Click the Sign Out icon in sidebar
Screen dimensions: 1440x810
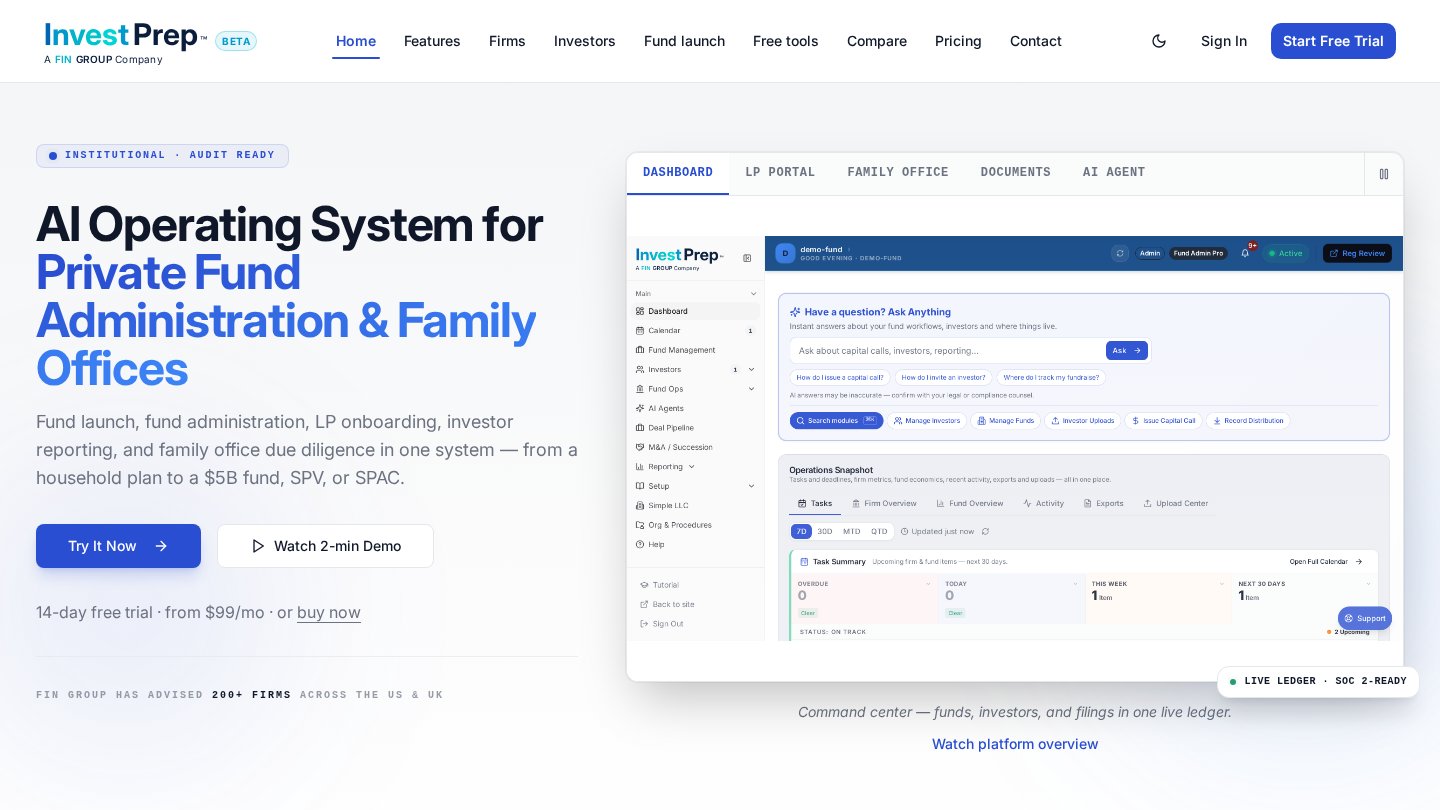[x=644, y=624]
